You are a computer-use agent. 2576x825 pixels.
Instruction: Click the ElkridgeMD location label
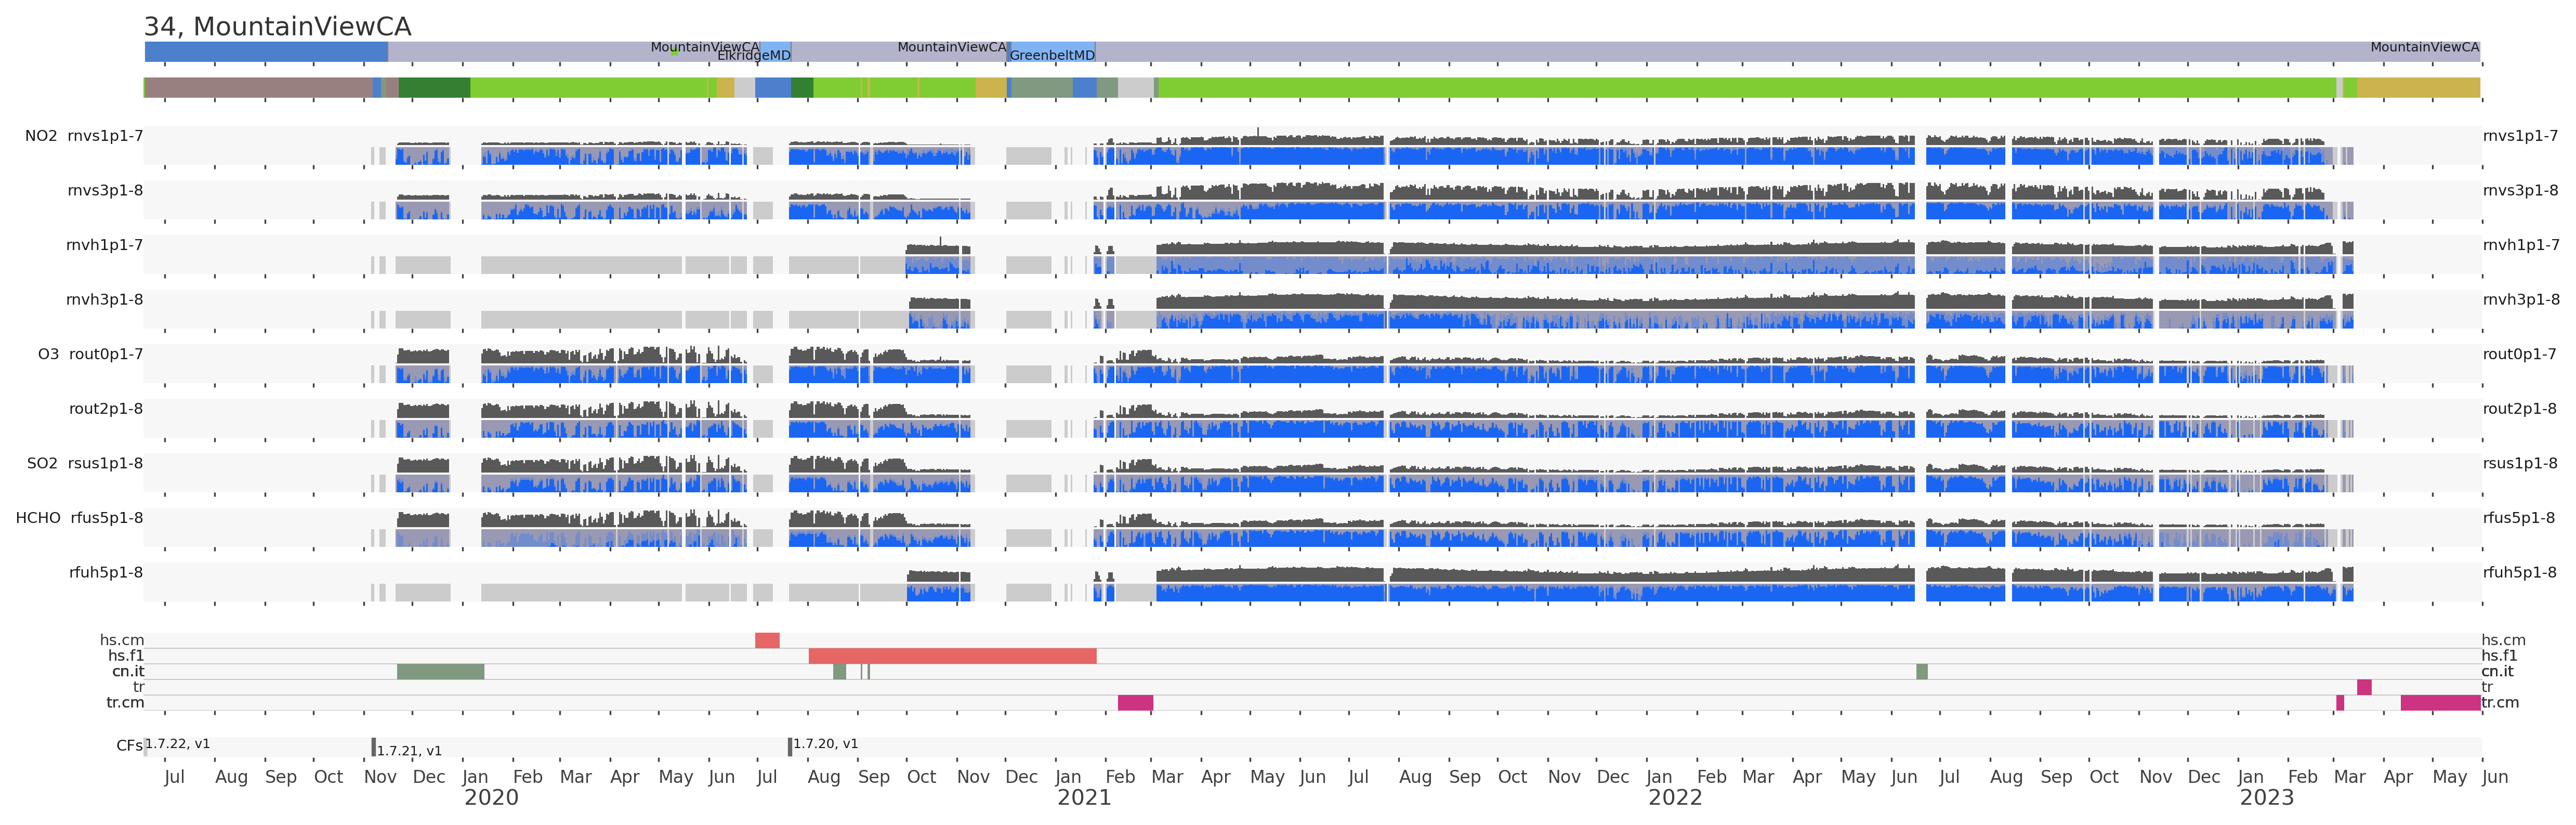(x=753, y=55)
